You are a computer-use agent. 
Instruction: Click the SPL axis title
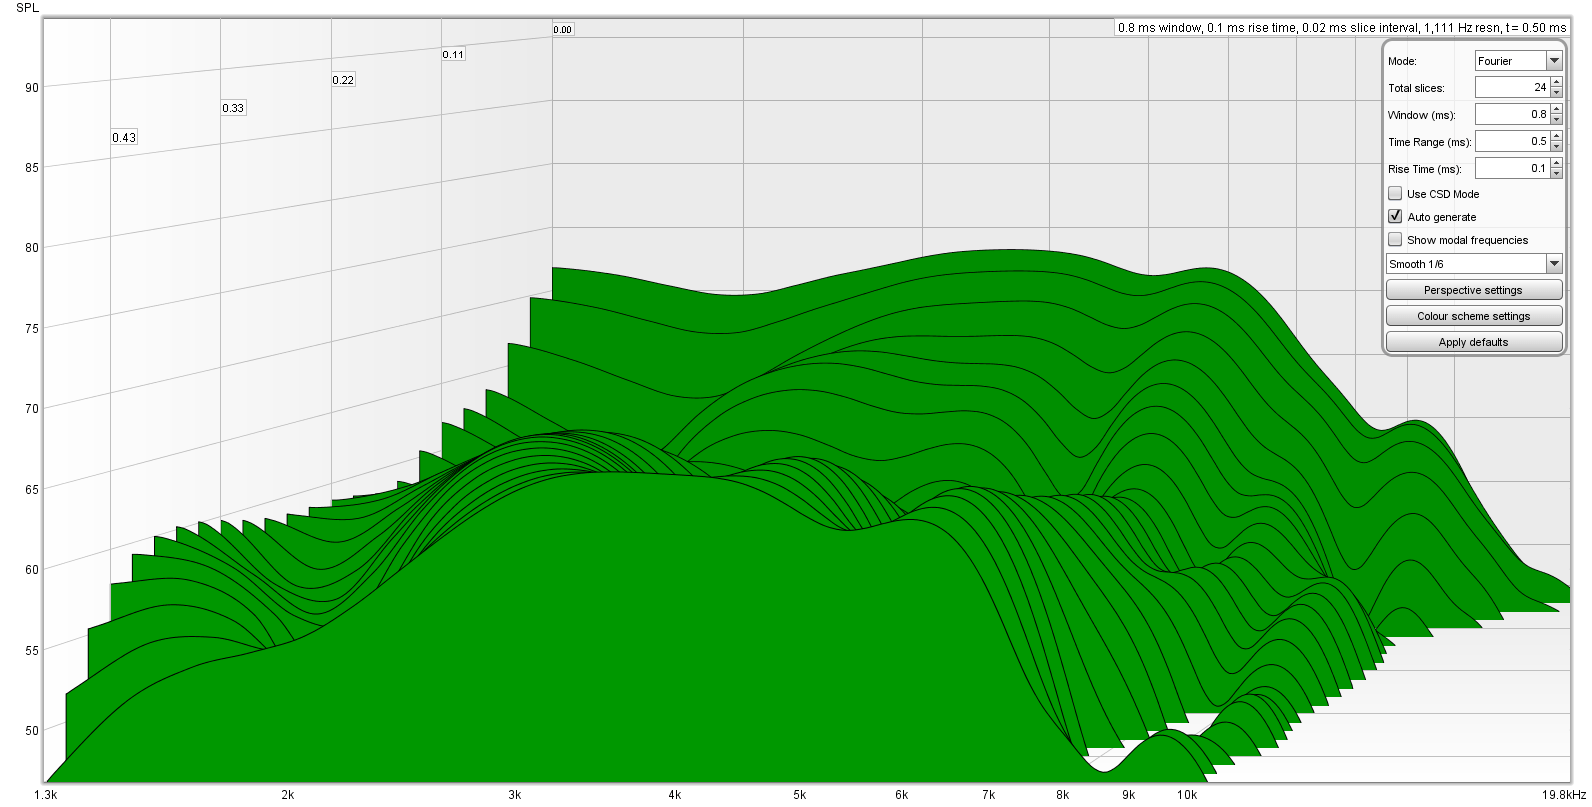pyautogui.click(x=28, y=8)
